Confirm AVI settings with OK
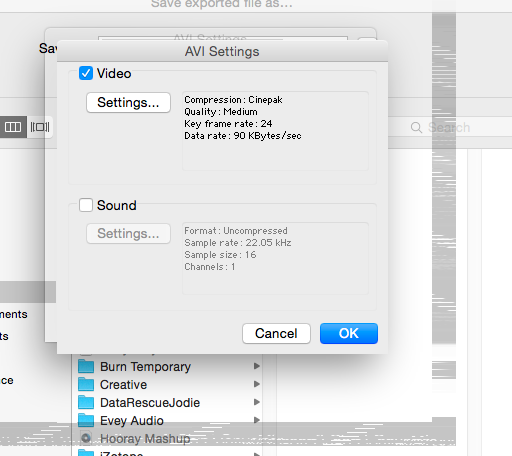The image size is (512, 456). [349, 333]
